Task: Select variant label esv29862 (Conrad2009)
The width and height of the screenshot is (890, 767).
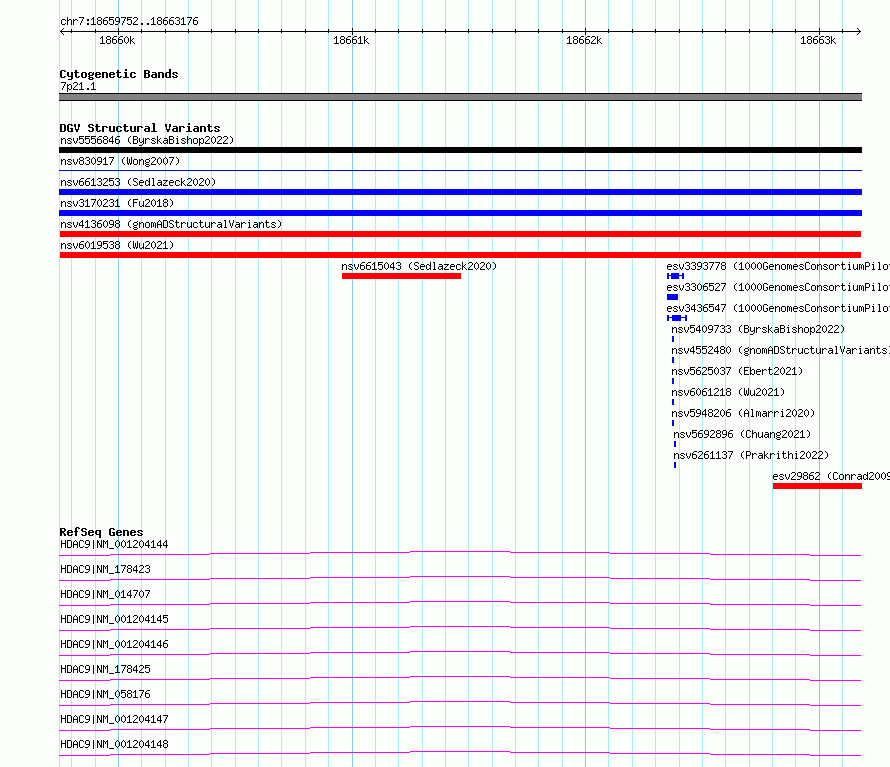Action: pos(831,476)
